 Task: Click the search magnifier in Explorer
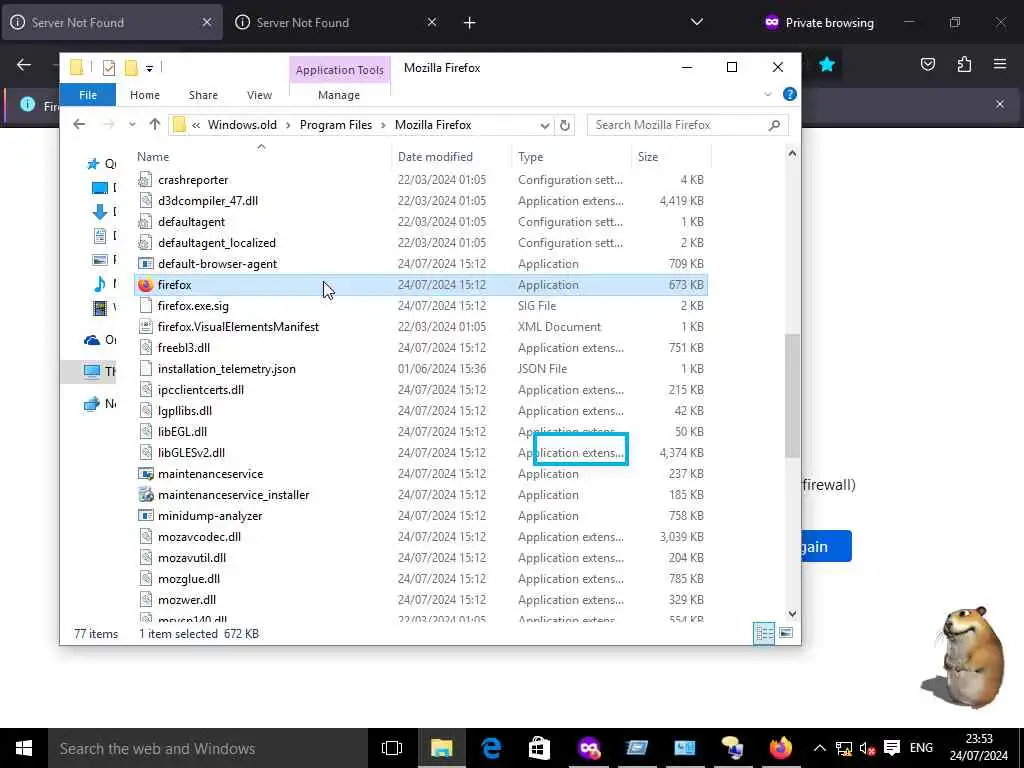[775, 125]
